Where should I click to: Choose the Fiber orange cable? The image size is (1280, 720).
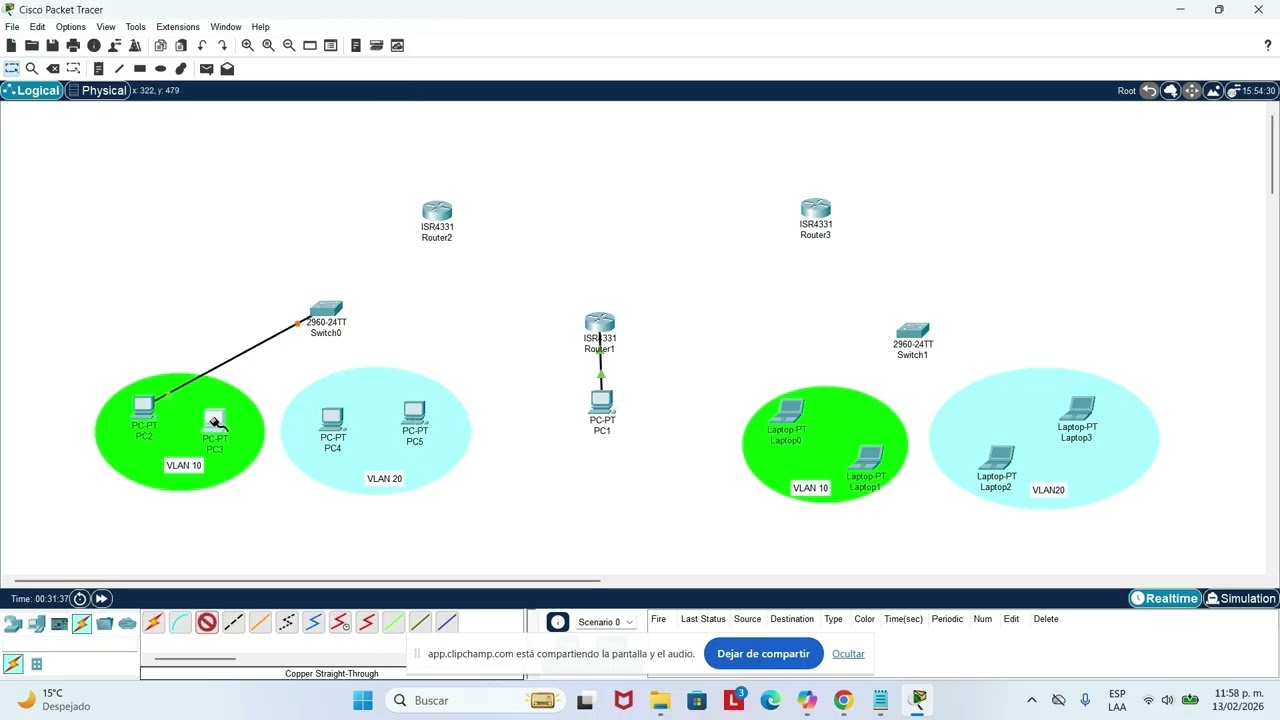pos(260,622)
